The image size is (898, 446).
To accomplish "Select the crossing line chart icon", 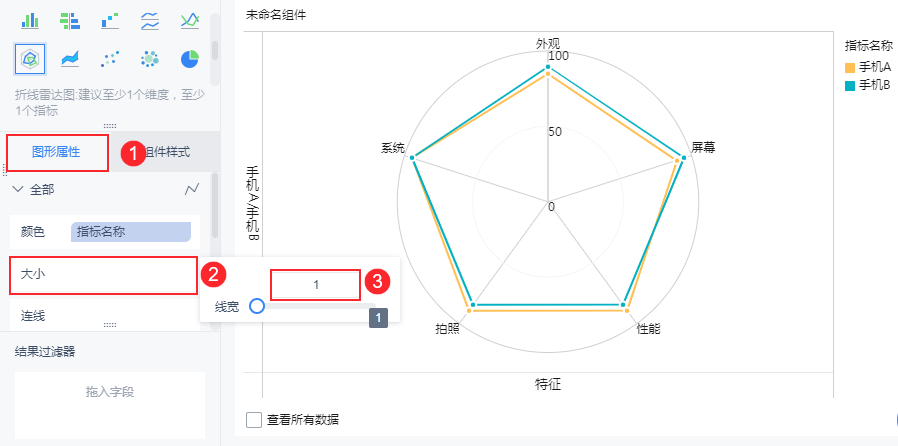I will 189,19.
